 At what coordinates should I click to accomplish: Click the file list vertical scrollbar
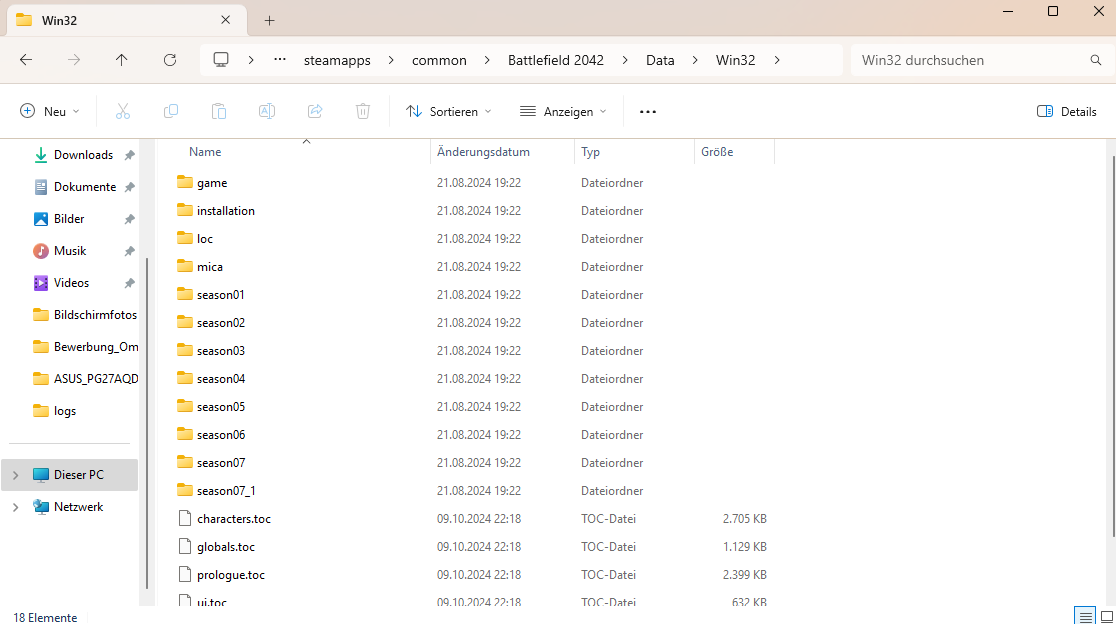pos(1112,345)
